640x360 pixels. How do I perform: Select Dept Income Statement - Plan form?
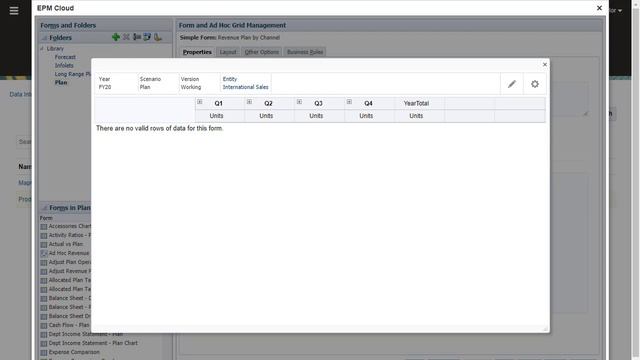pos(85,334)
